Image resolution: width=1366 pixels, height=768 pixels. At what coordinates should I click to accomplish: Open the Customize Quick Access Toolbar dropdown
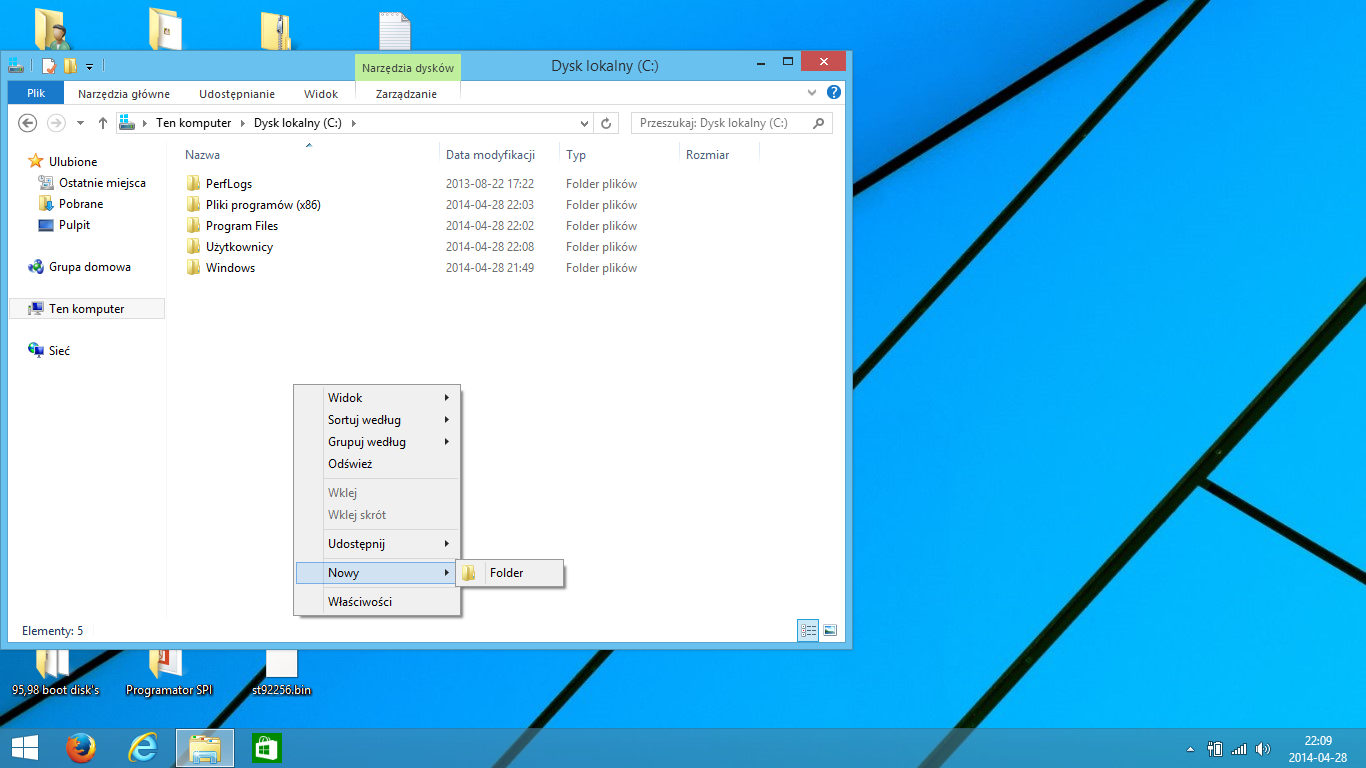[x=89, y=66]
